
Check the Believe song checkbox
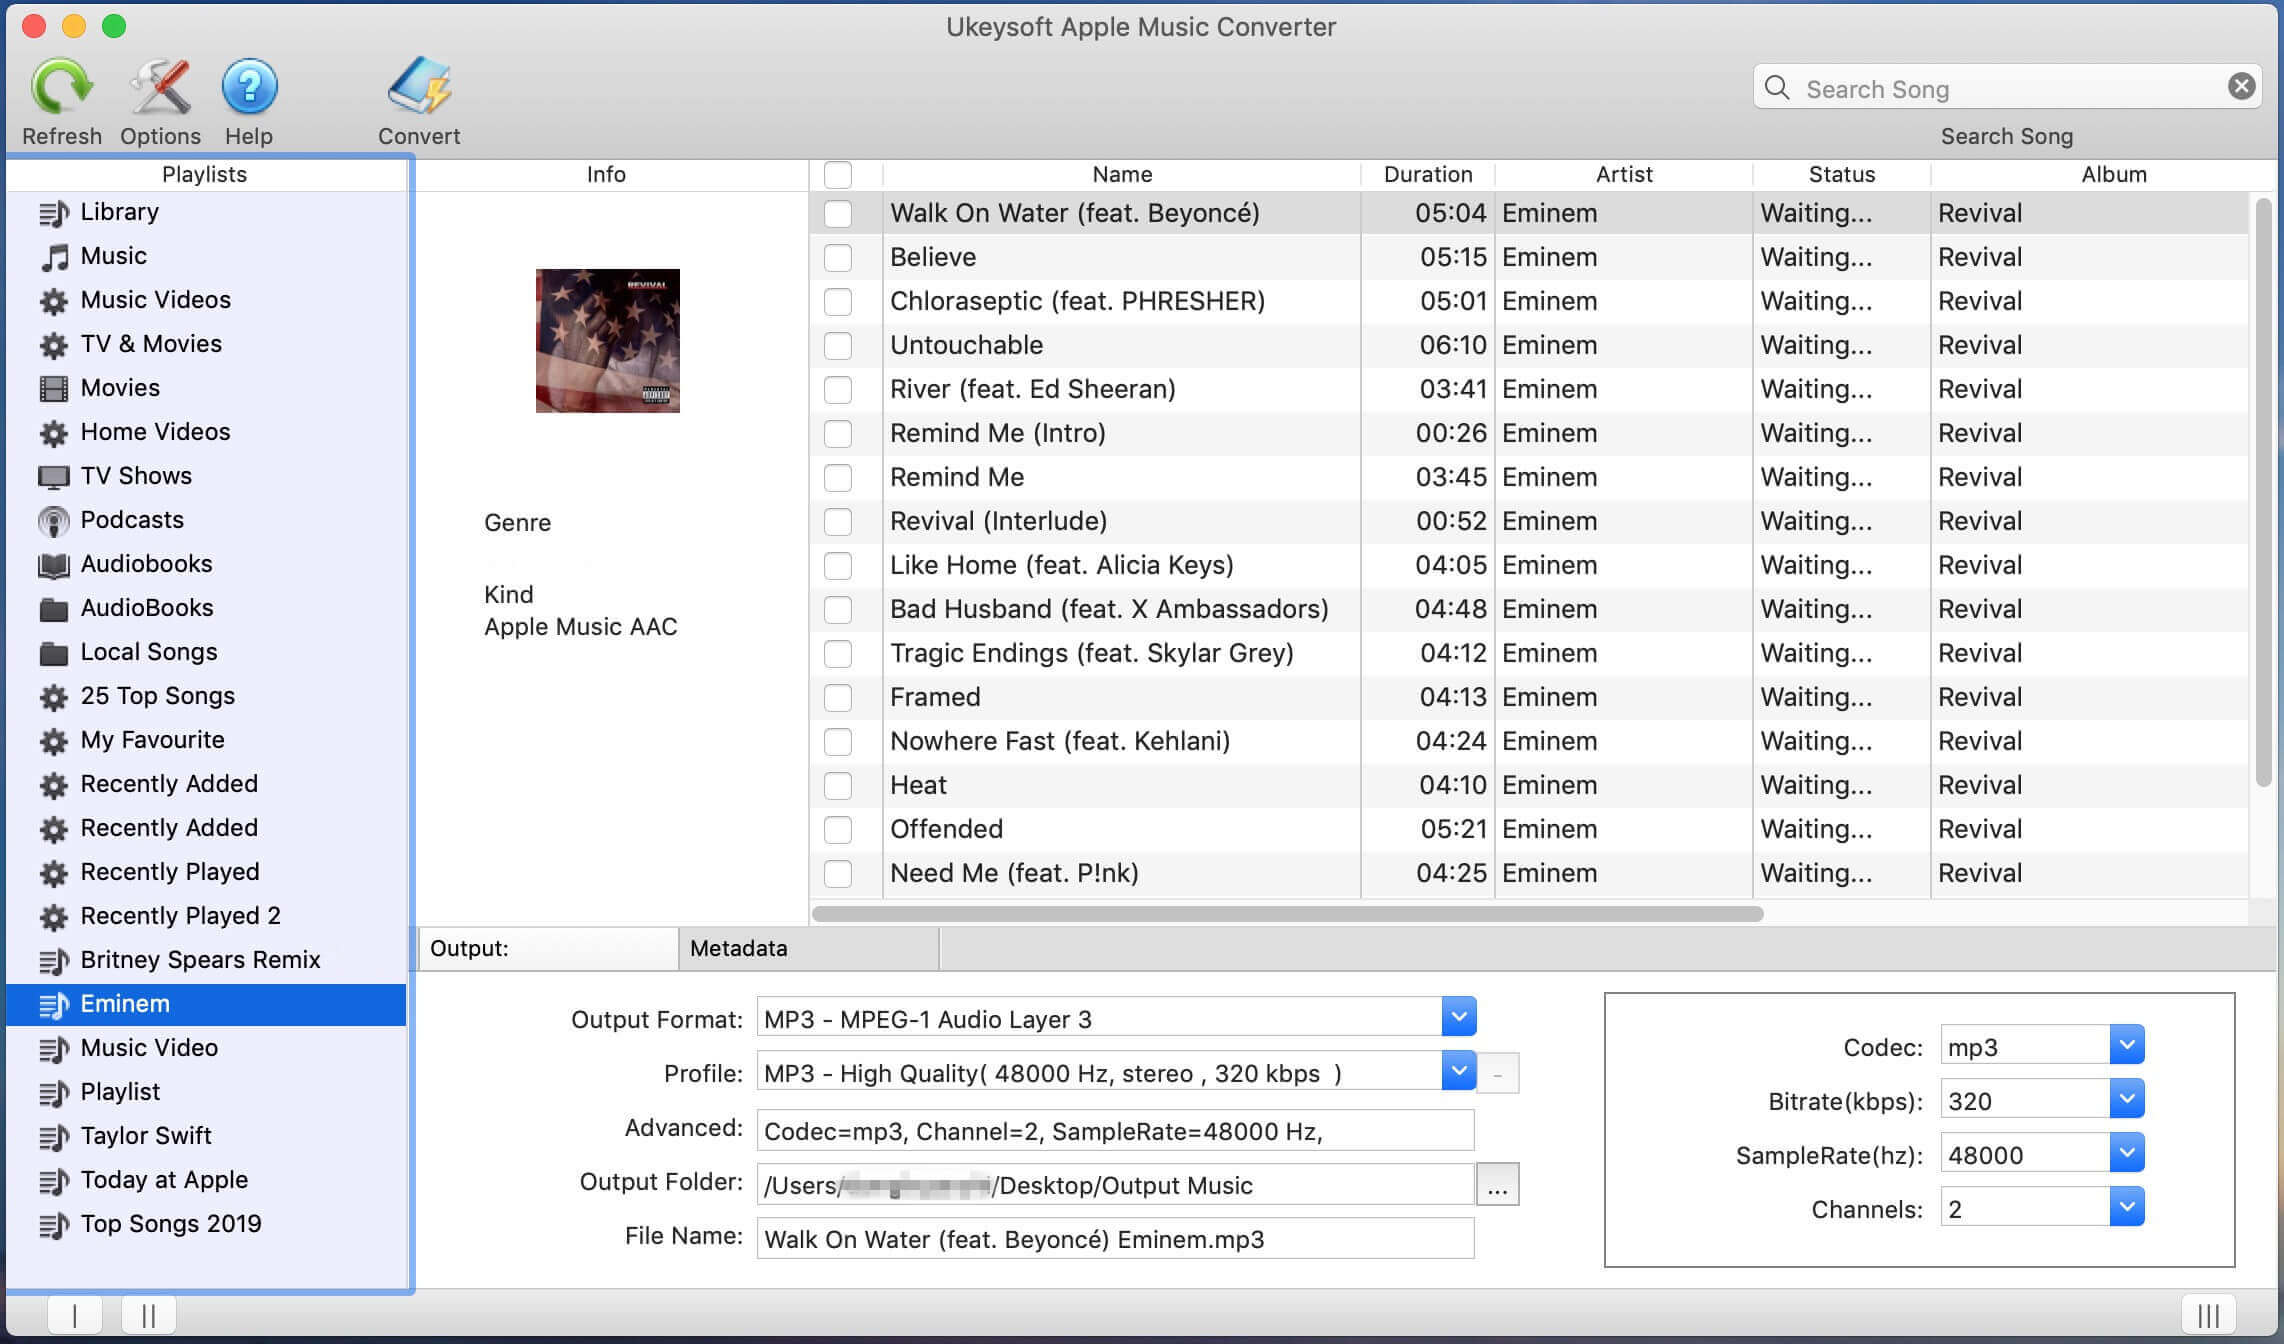838,257
